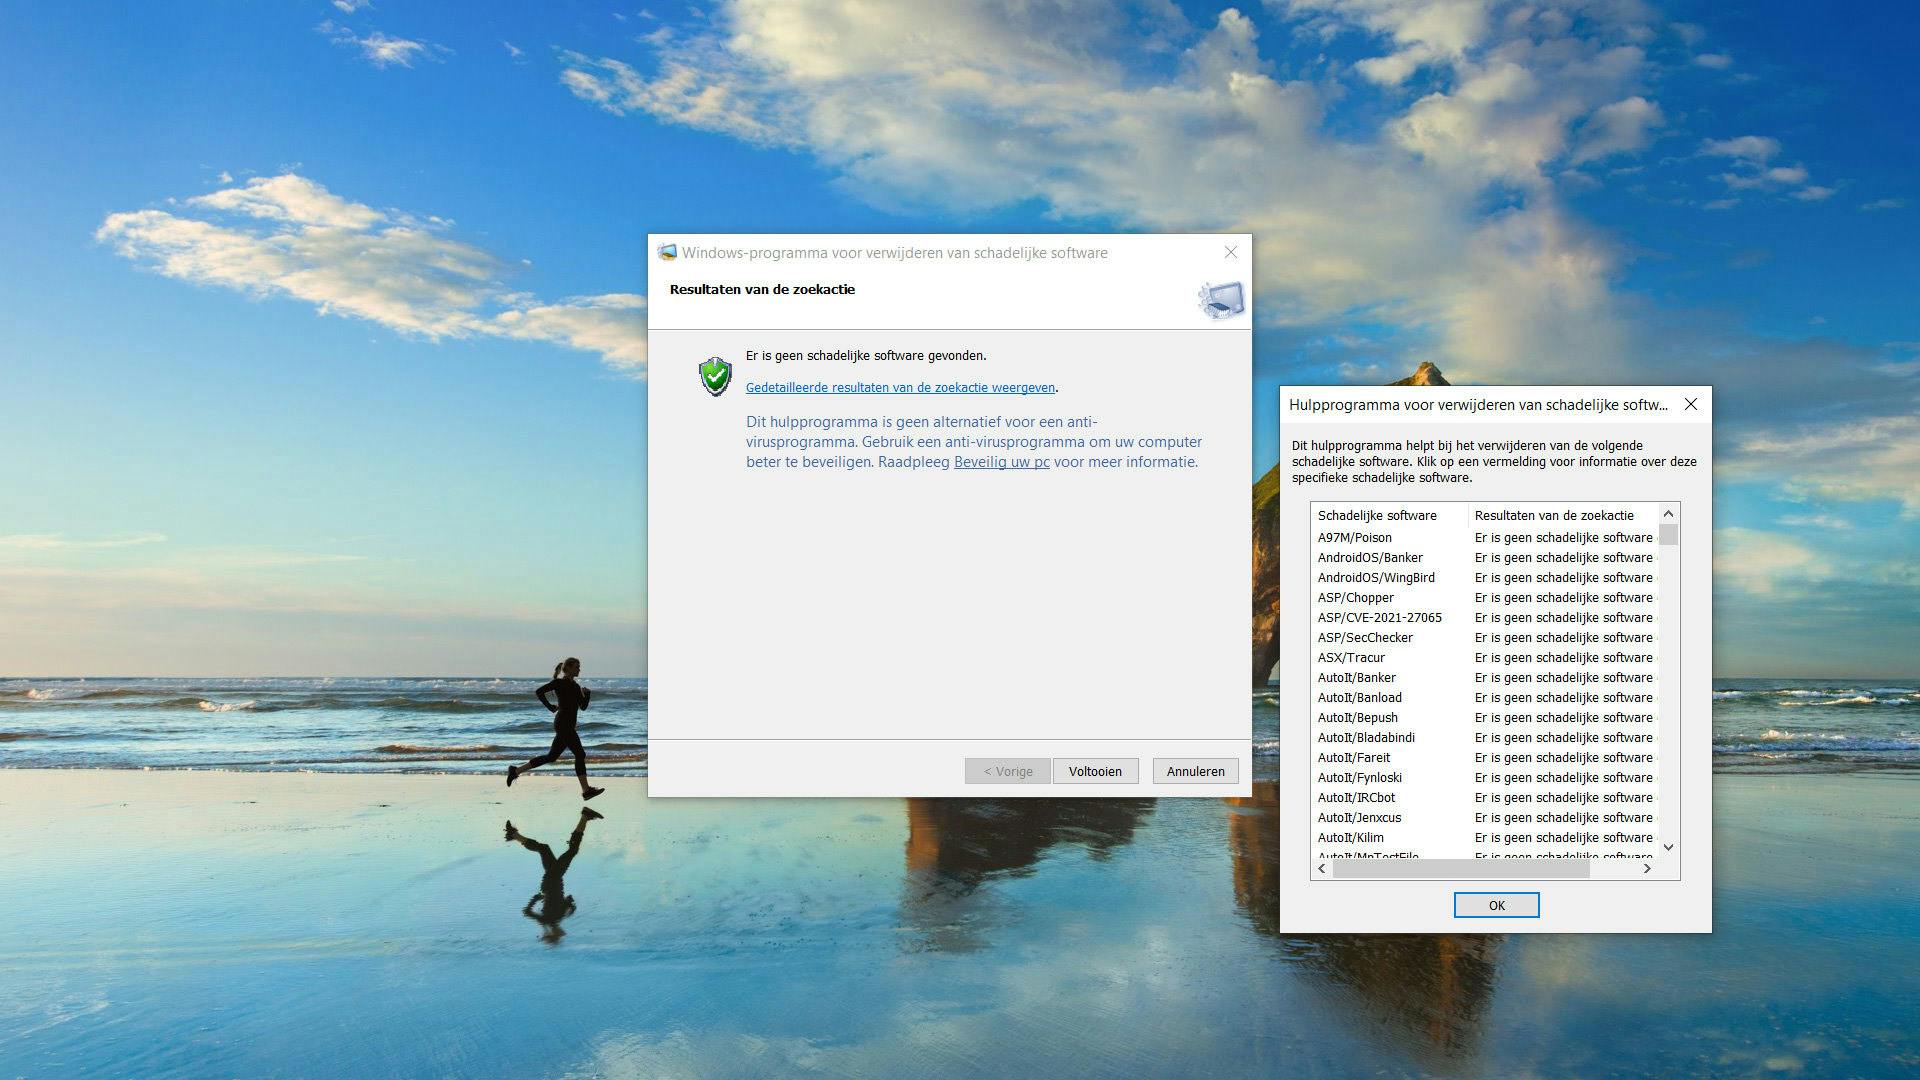Open Gedetailleerde resultaten van de zoekactie link

(900, 388)
